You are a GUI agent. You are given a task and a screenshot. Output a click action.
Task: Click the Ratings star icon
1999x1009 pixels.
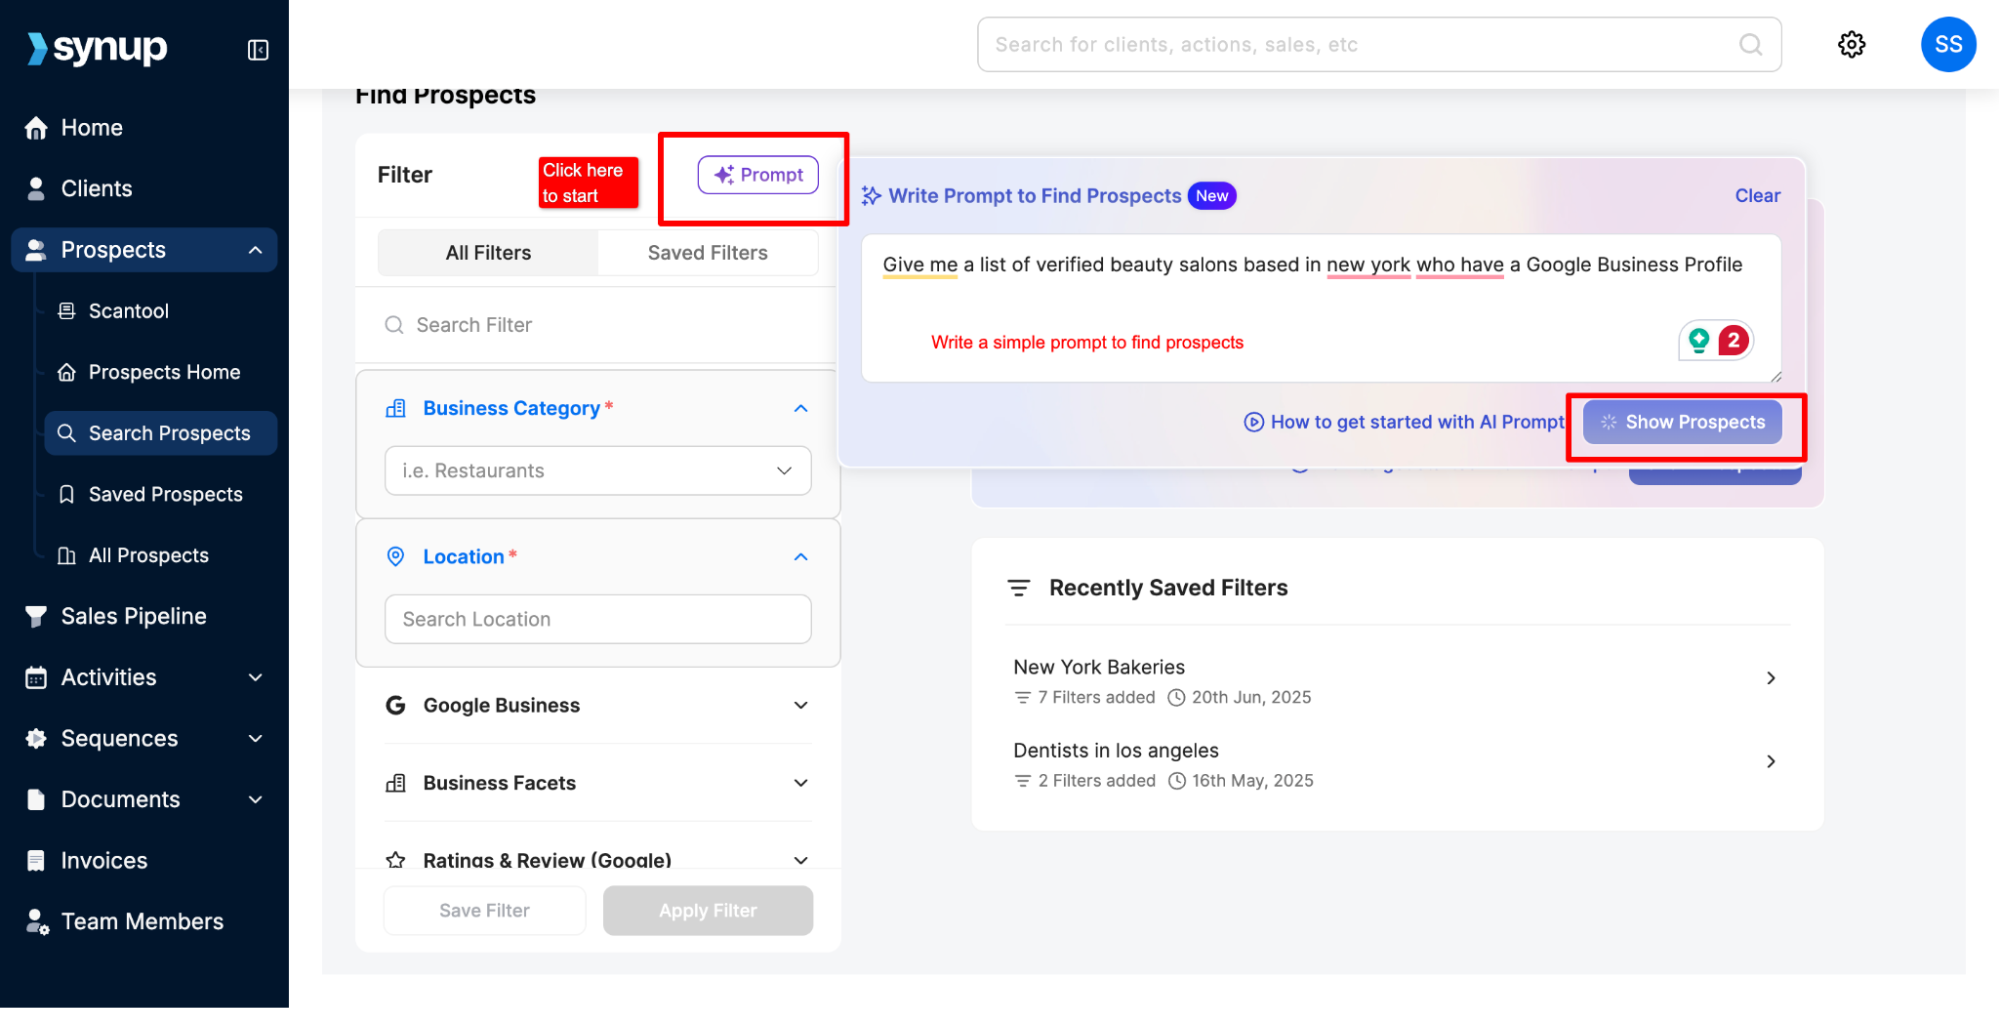coord(396,860)
